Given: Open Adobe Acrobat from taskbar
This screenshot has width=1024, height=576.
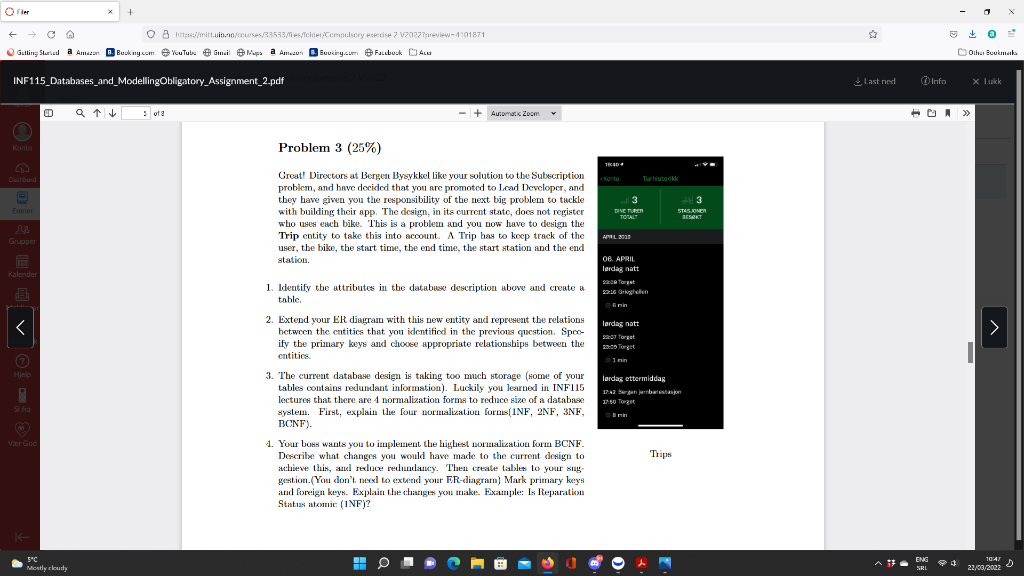Looking at the screenshot, I should (641, 563).
